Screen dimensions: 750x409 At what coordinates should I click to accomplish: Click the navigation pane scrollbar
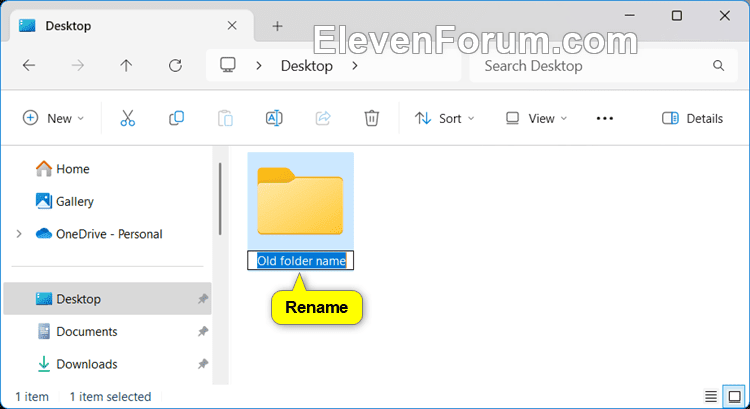point(220,199)
